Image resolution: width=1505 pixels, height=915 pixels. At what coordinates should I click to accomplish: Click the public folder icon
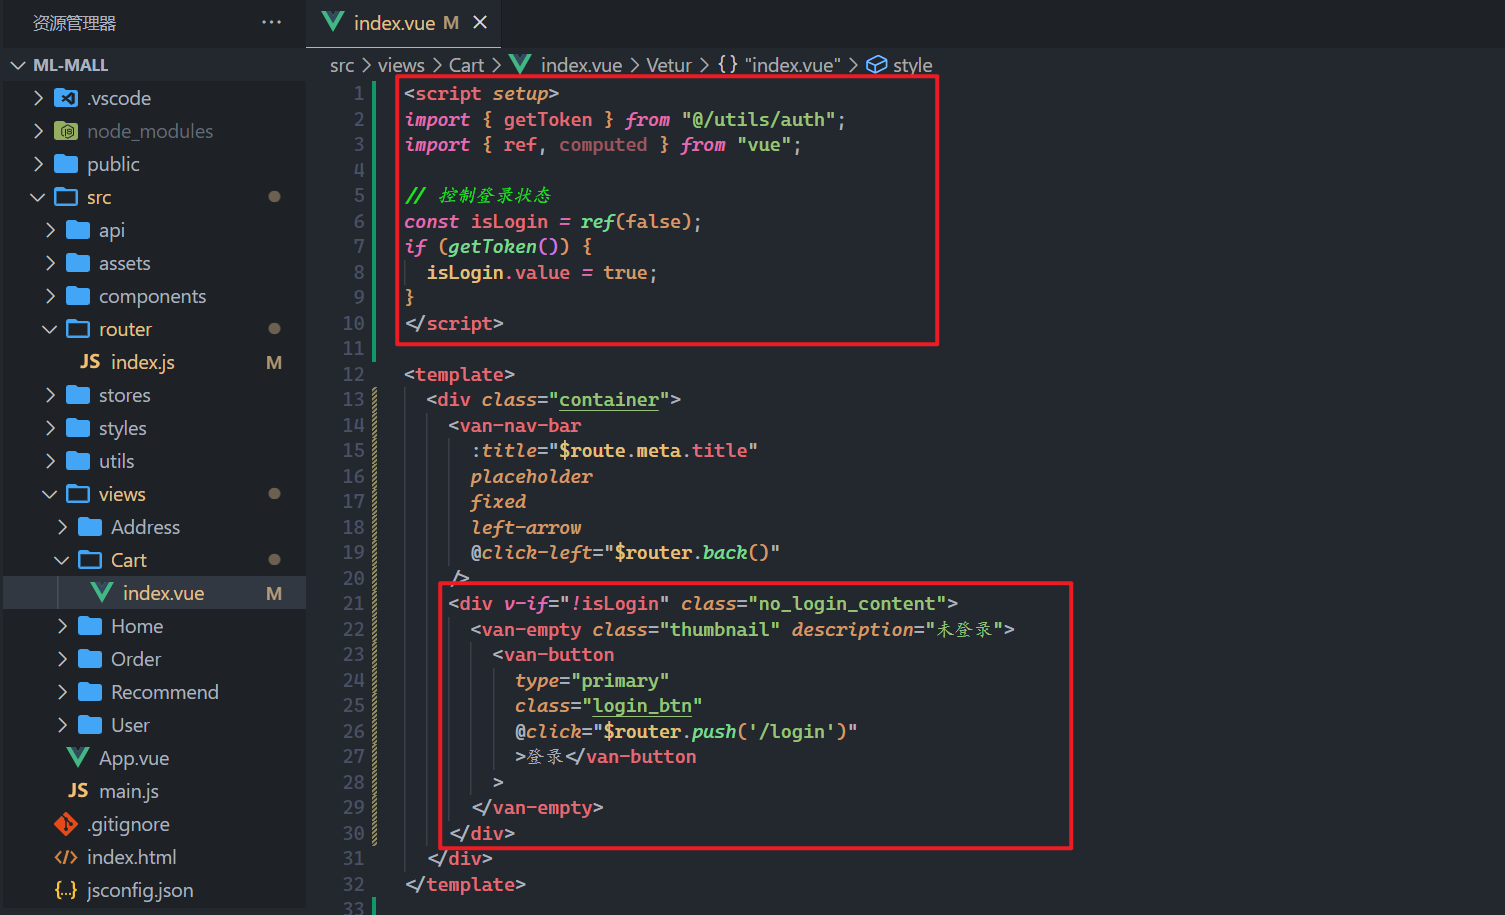point(66,164)
